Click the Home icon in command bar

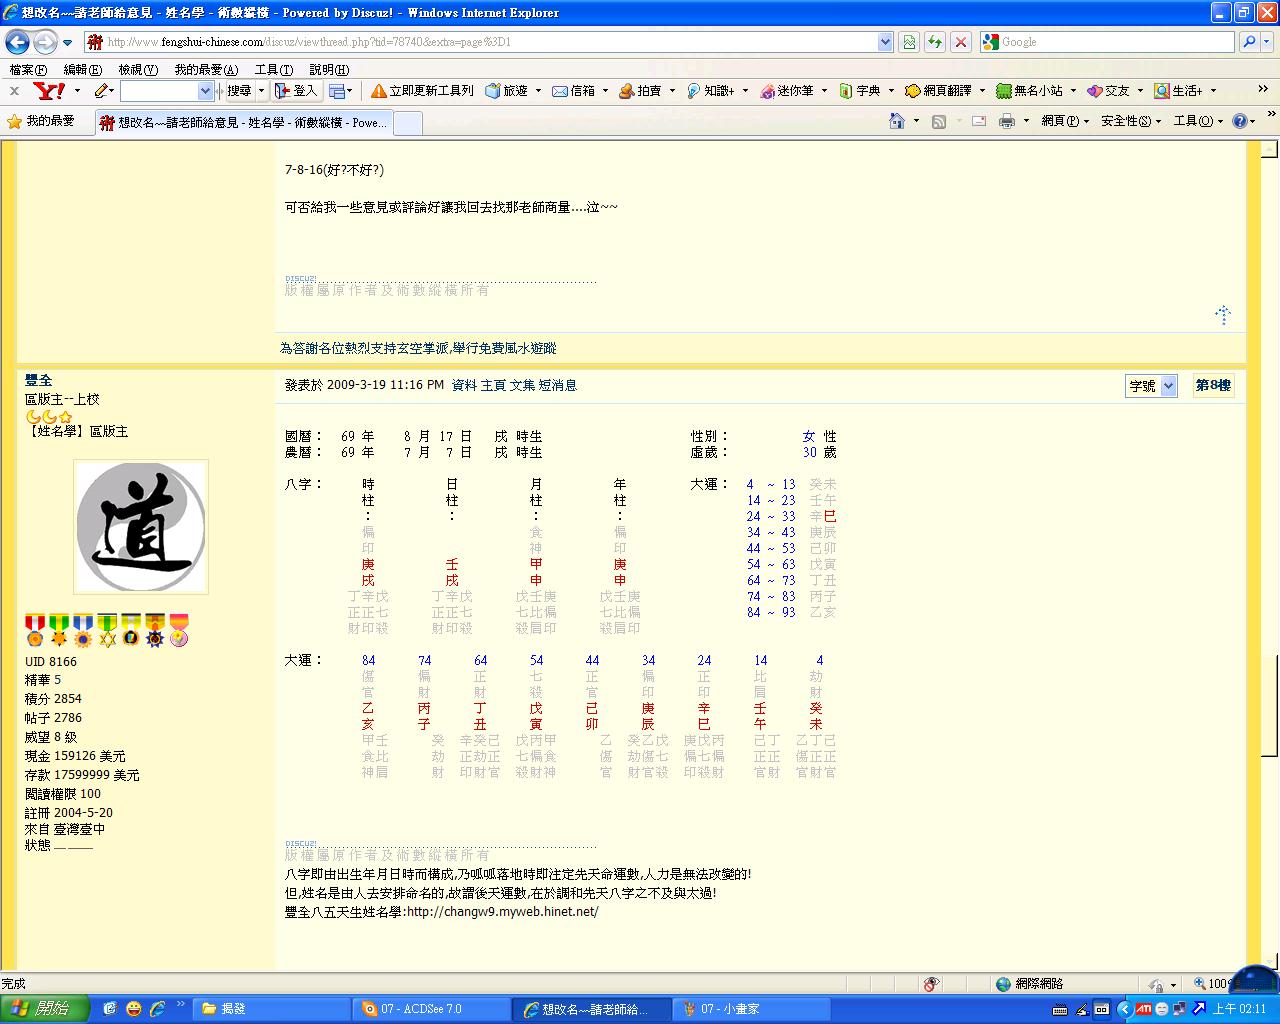coord(897,121)
